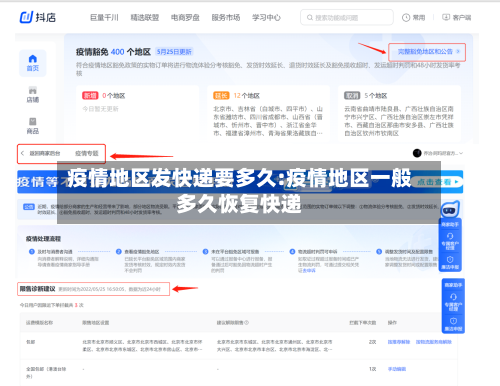The width and height of the screenshot is (500, 386).
Task: Click 点击查看 button on banner
Action: 436,182
